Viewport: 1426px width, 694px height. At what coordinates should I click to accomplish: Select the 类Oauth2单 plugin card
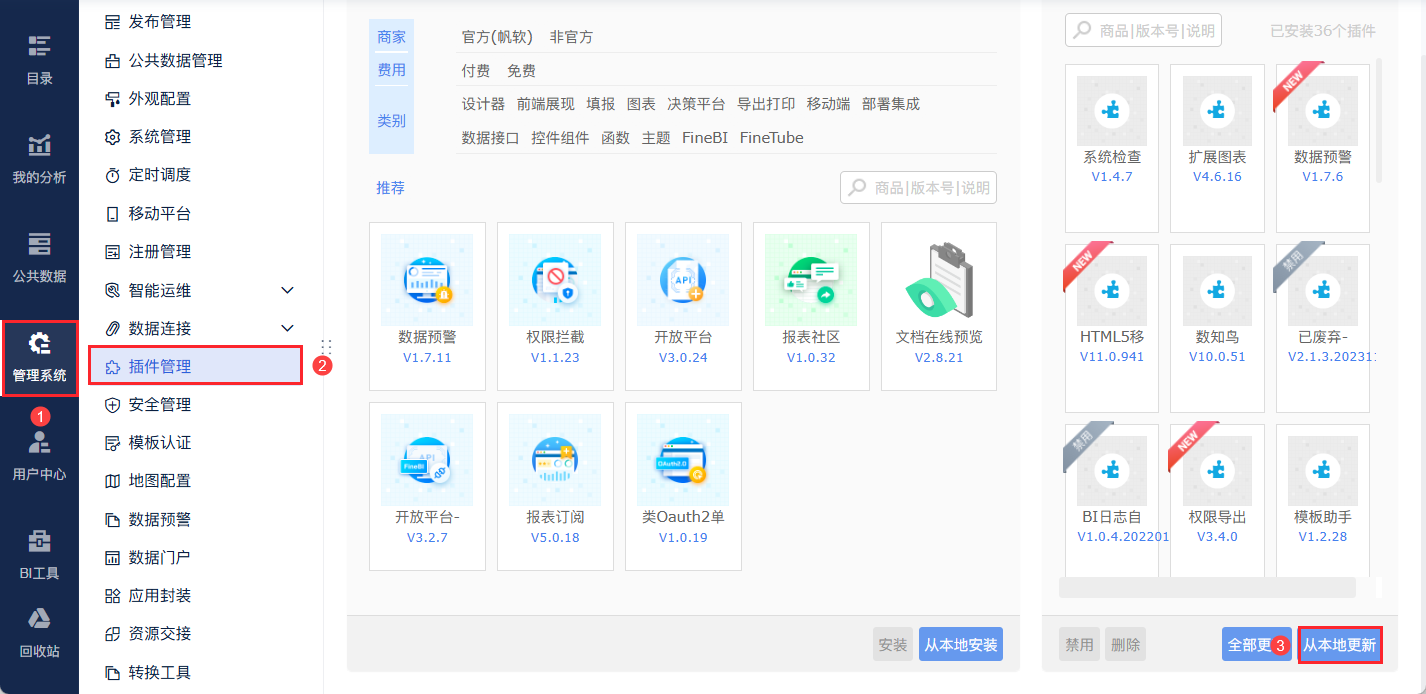pyautogui.click(x=683, y=486)
